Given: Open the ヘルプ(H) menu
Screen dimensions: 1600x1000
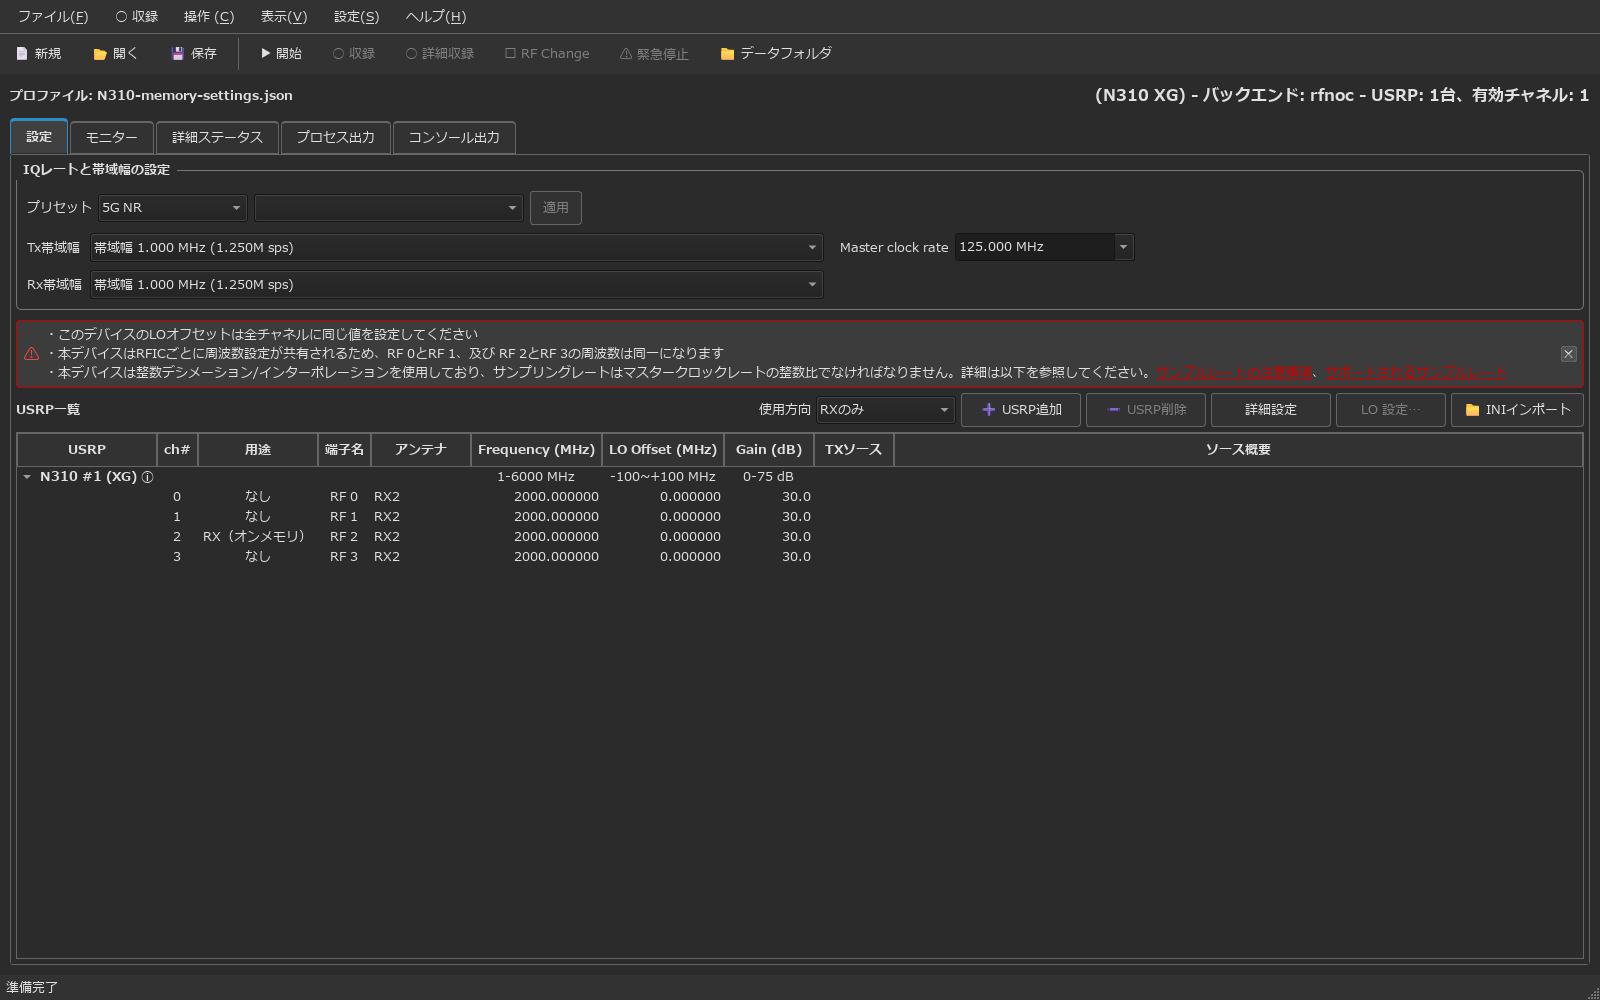Looking at the screenshot, I should tap(436, 17).
